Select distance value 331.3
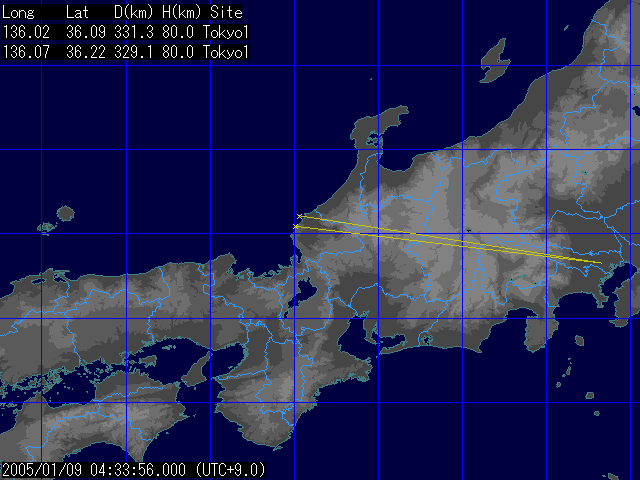Screen dimensions: 640x480 point(133,32)
